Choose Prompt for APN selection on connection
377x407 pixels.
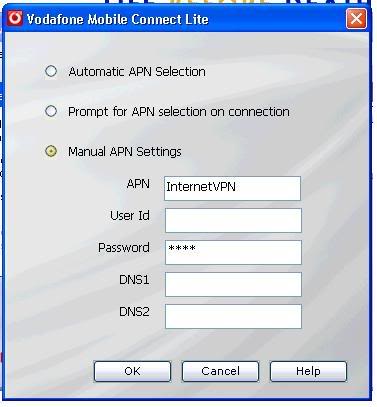coord(51,111)
